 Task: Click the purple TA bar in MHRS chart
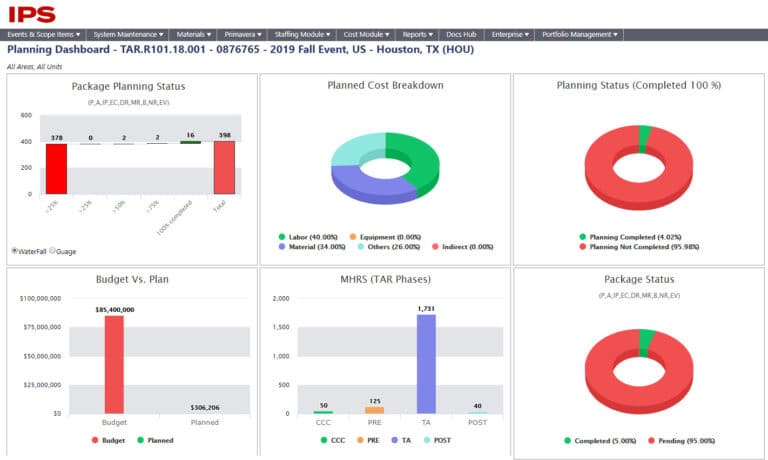tap(426, 364)
